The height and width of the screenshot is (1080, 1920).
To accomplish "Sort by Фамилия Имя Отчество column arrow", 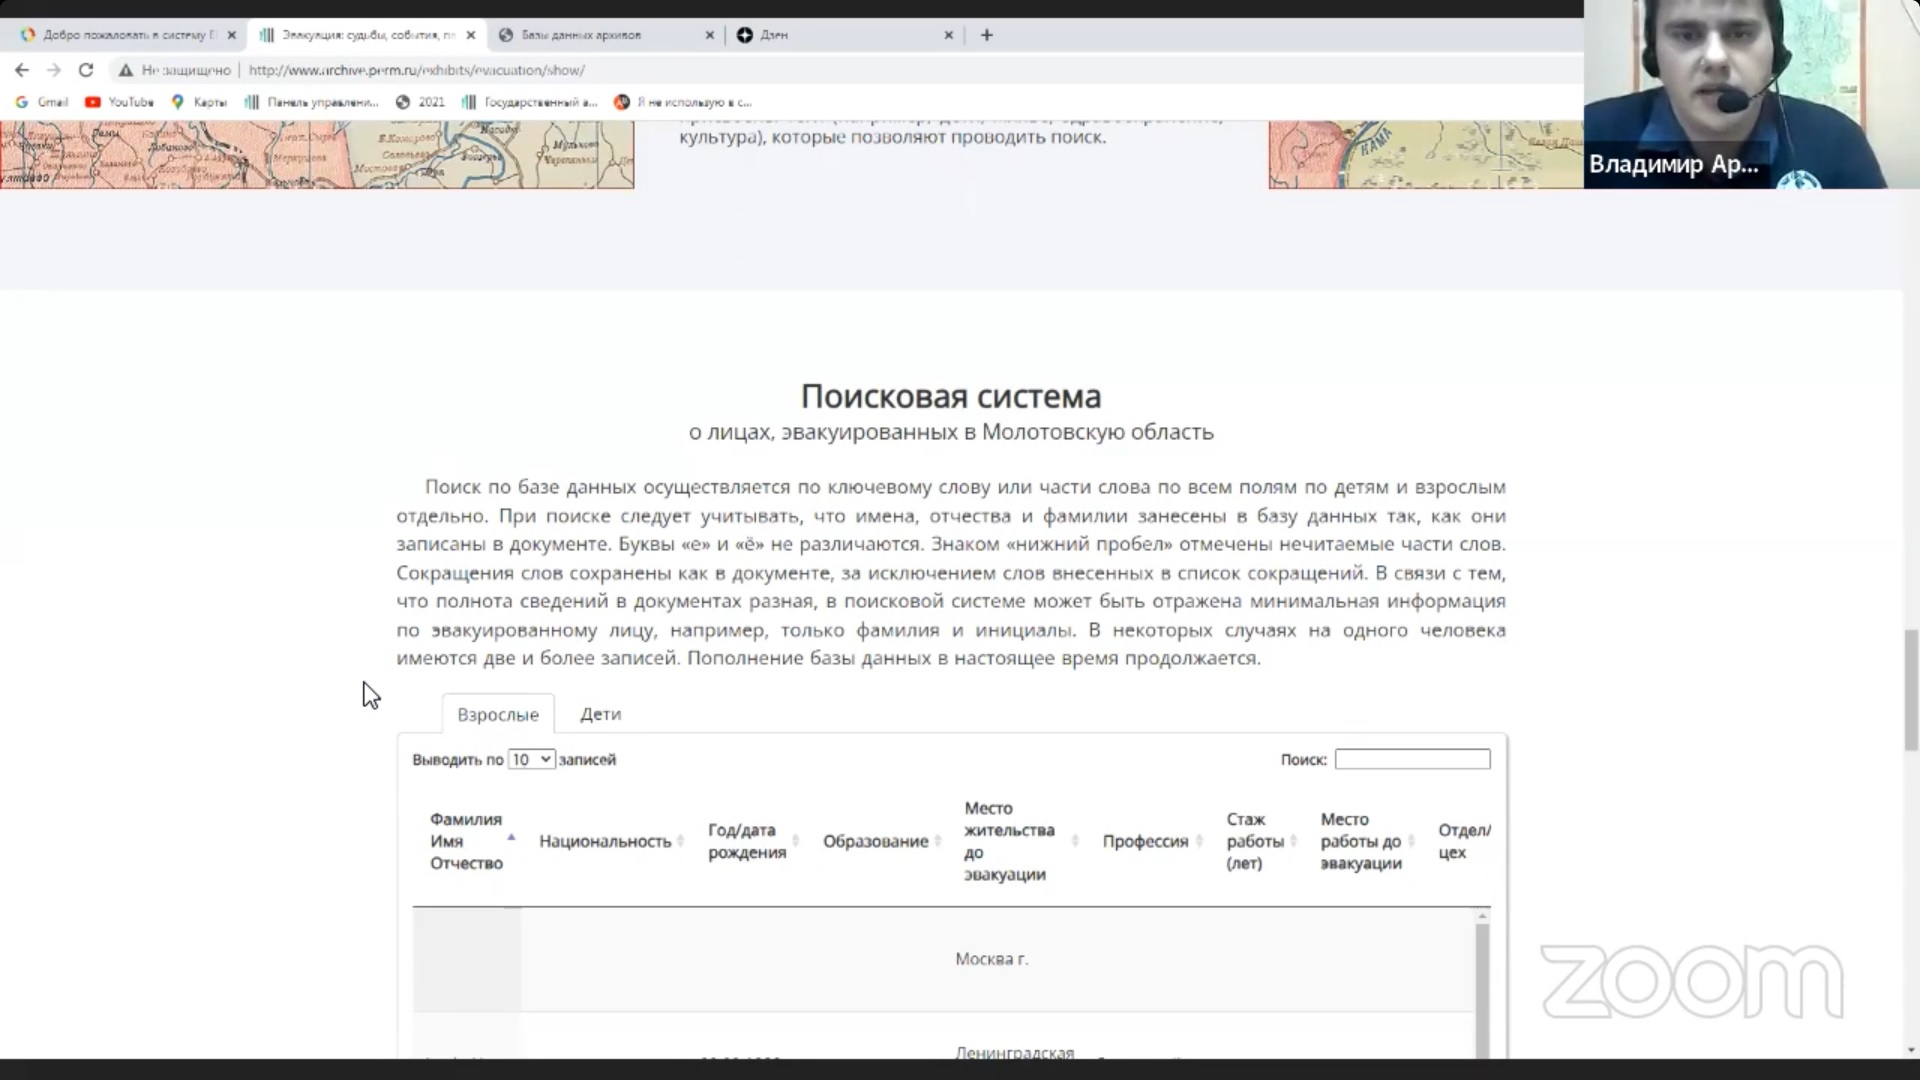I will coord(511,838).
